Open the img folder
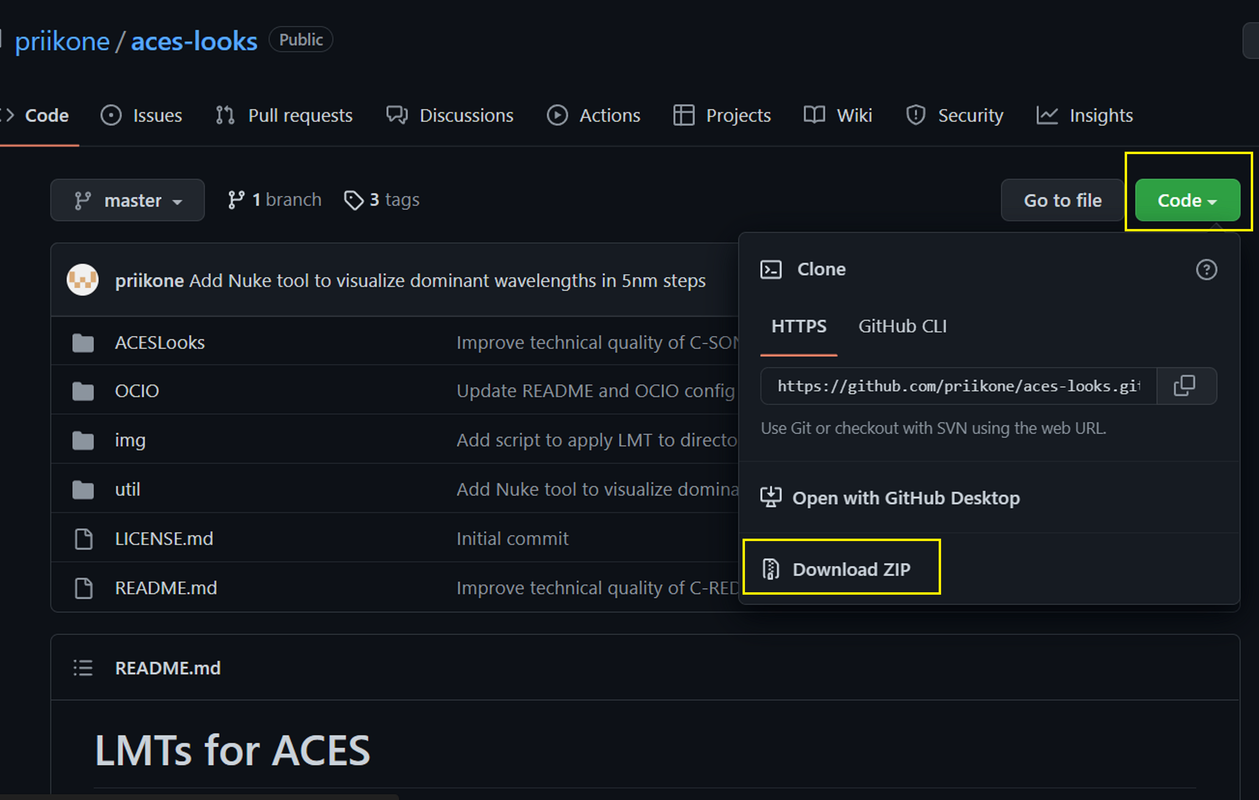The width and height of the screenshot is (1259, 800). (130, 440)
